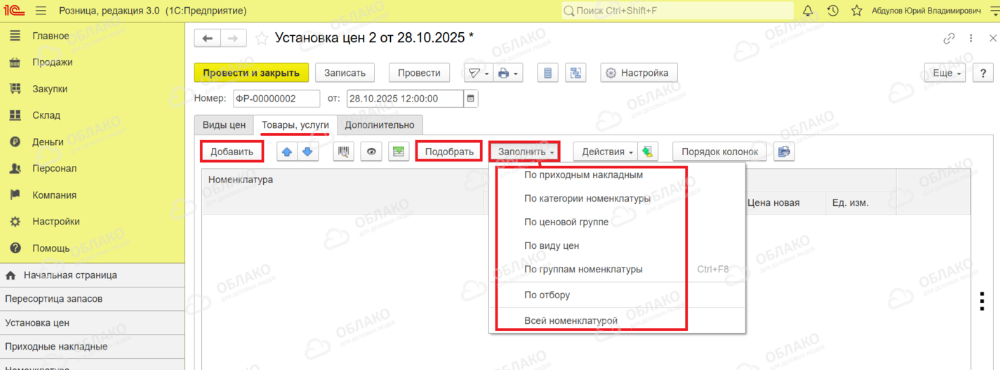Open document structure subordination icon
The width and height of the screenshot is (1000, 370).
click(x=575, y=73)
